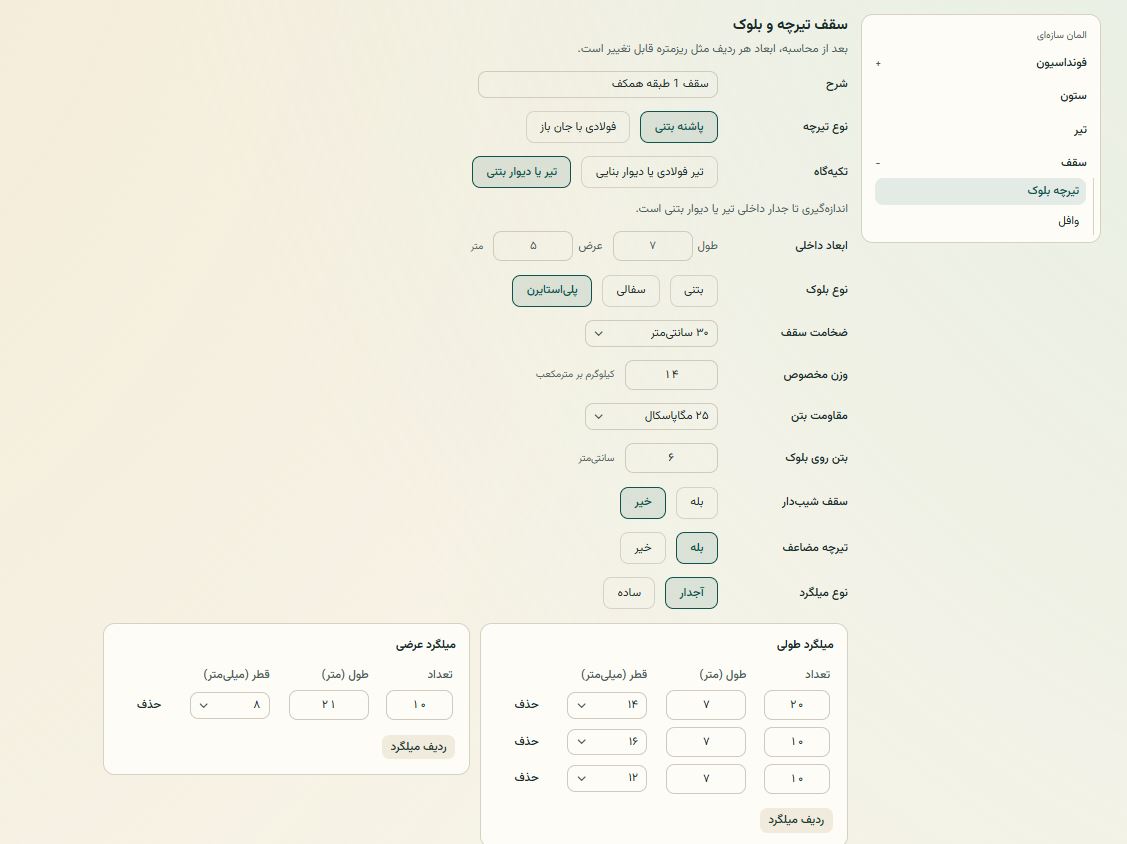Open the ۱۶ mm diameter dropdown in میلگرد طولی
Screen dimensions: 1127x844
[x=607, y=742]
